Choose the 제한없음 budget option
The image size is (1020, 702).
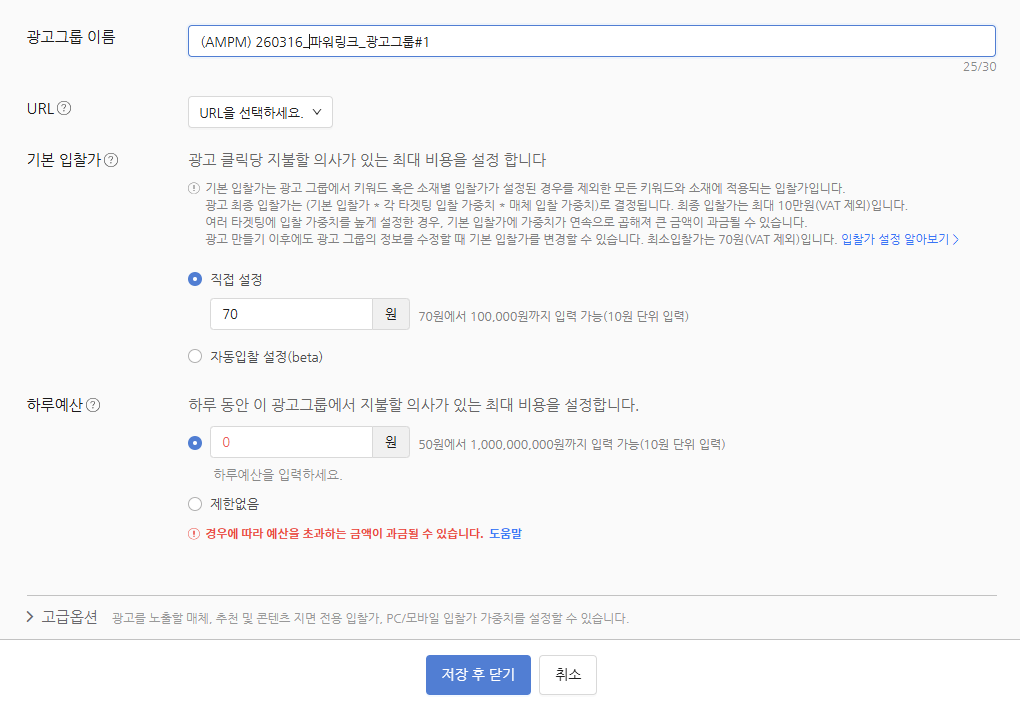(195, 504)
